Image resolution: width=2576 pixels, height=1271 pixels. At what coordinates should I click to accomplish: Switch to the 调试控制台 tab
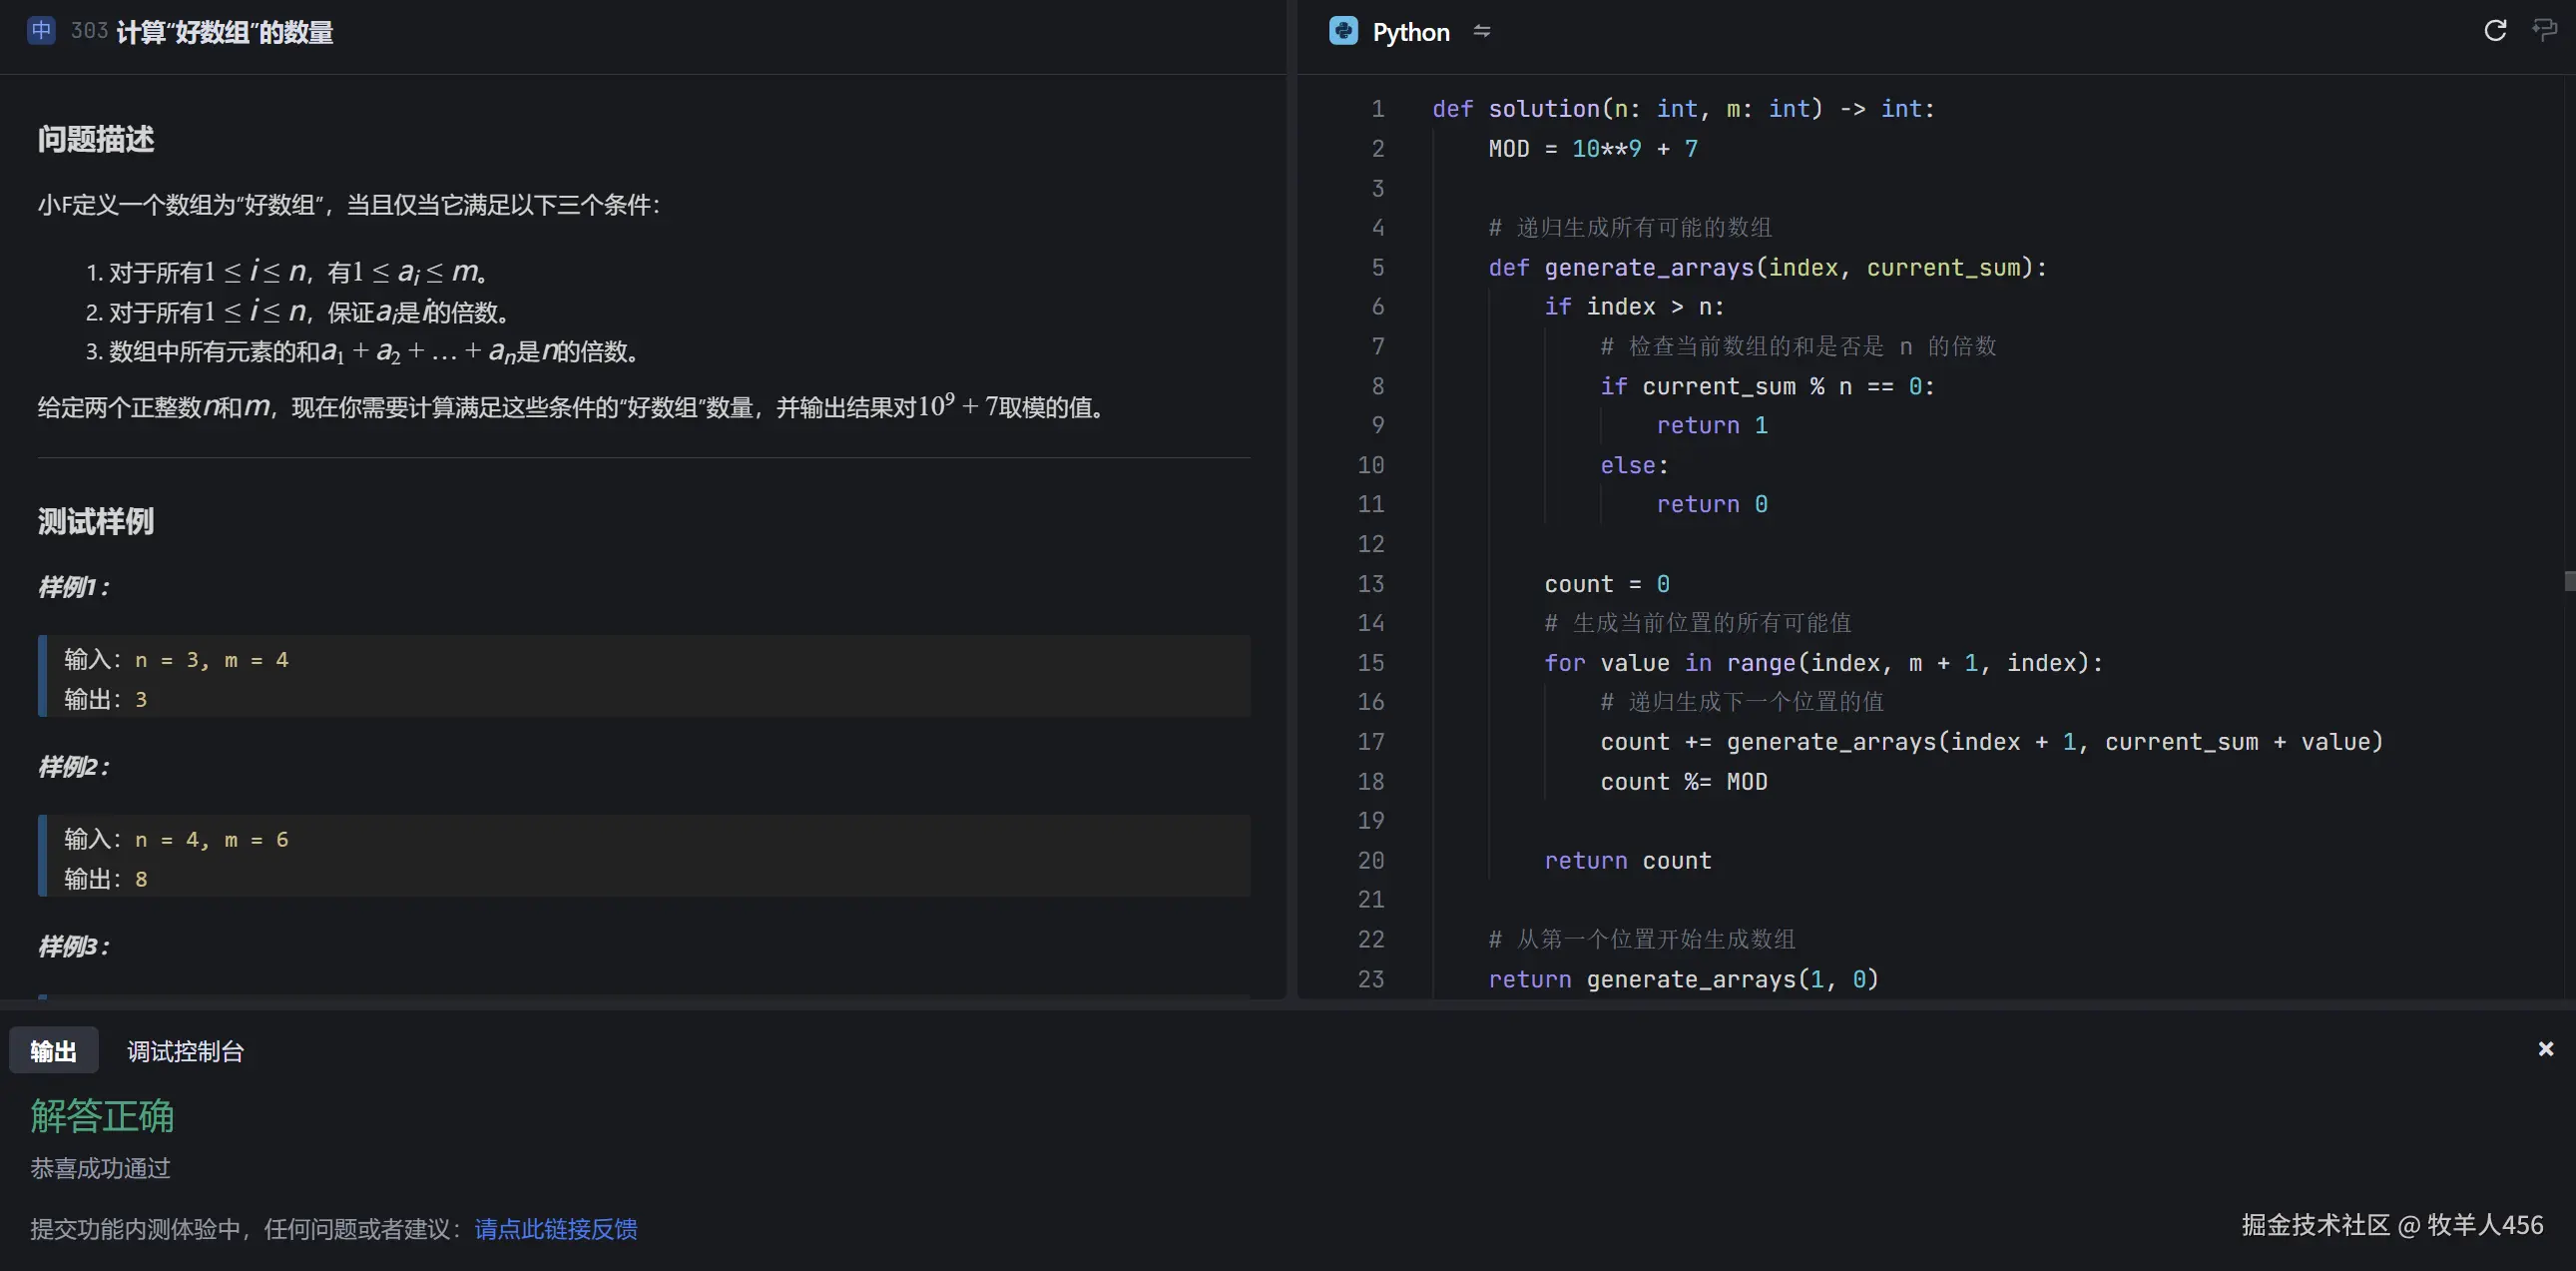pyautogui.click(x=185, y=1051)
